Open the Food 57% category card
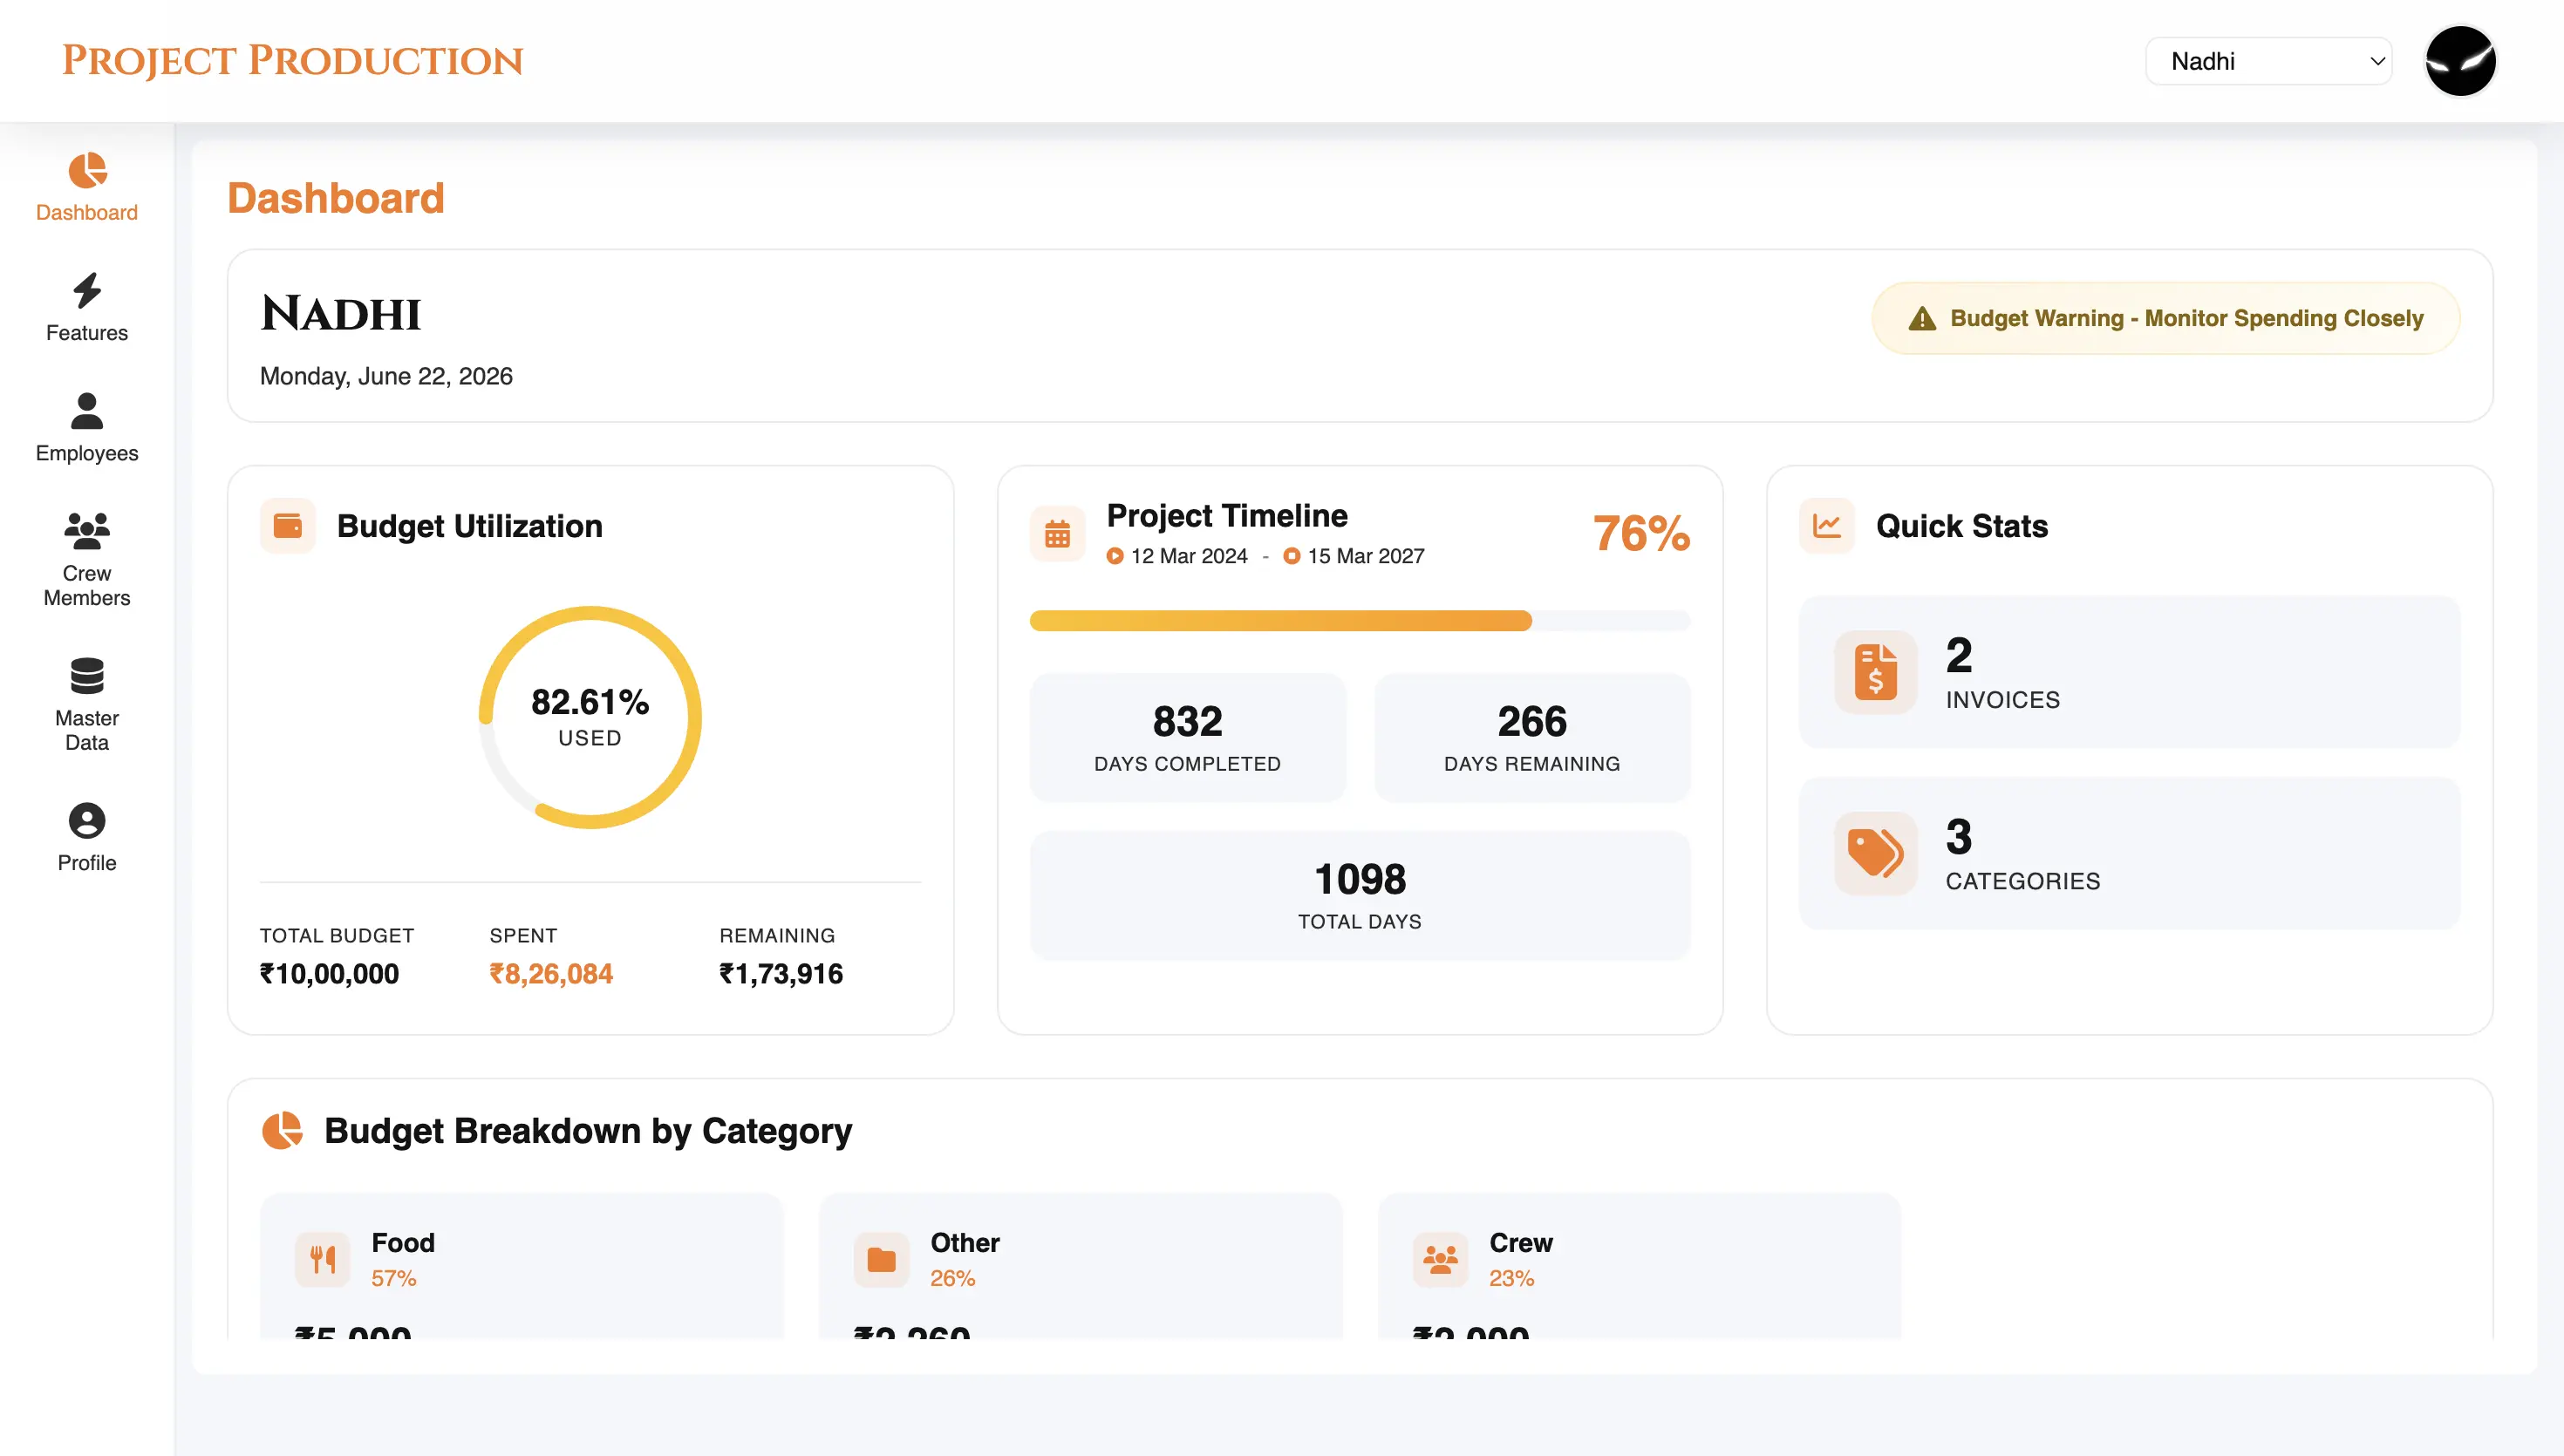 coord(521,1266)
